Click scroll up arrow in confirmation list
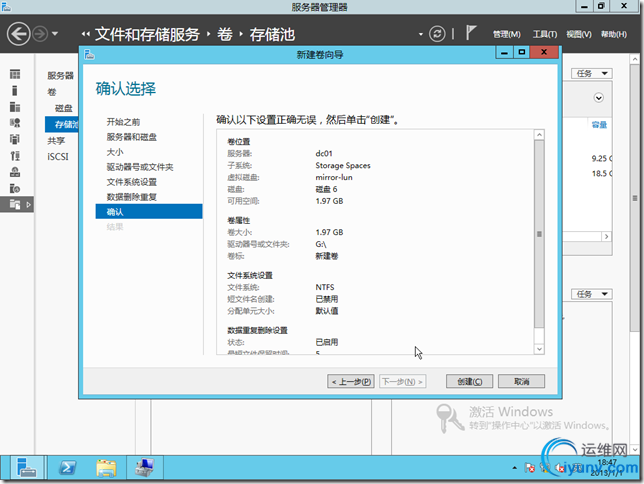This screenshot has height=484, width=644. pyautogui.click(x=539, y=135)
